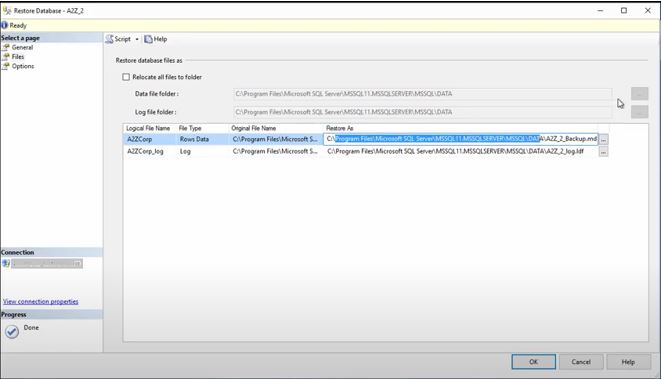Click the Help toolbar button
The width and height of the screenshot is (662, 380).
point(156,39)
